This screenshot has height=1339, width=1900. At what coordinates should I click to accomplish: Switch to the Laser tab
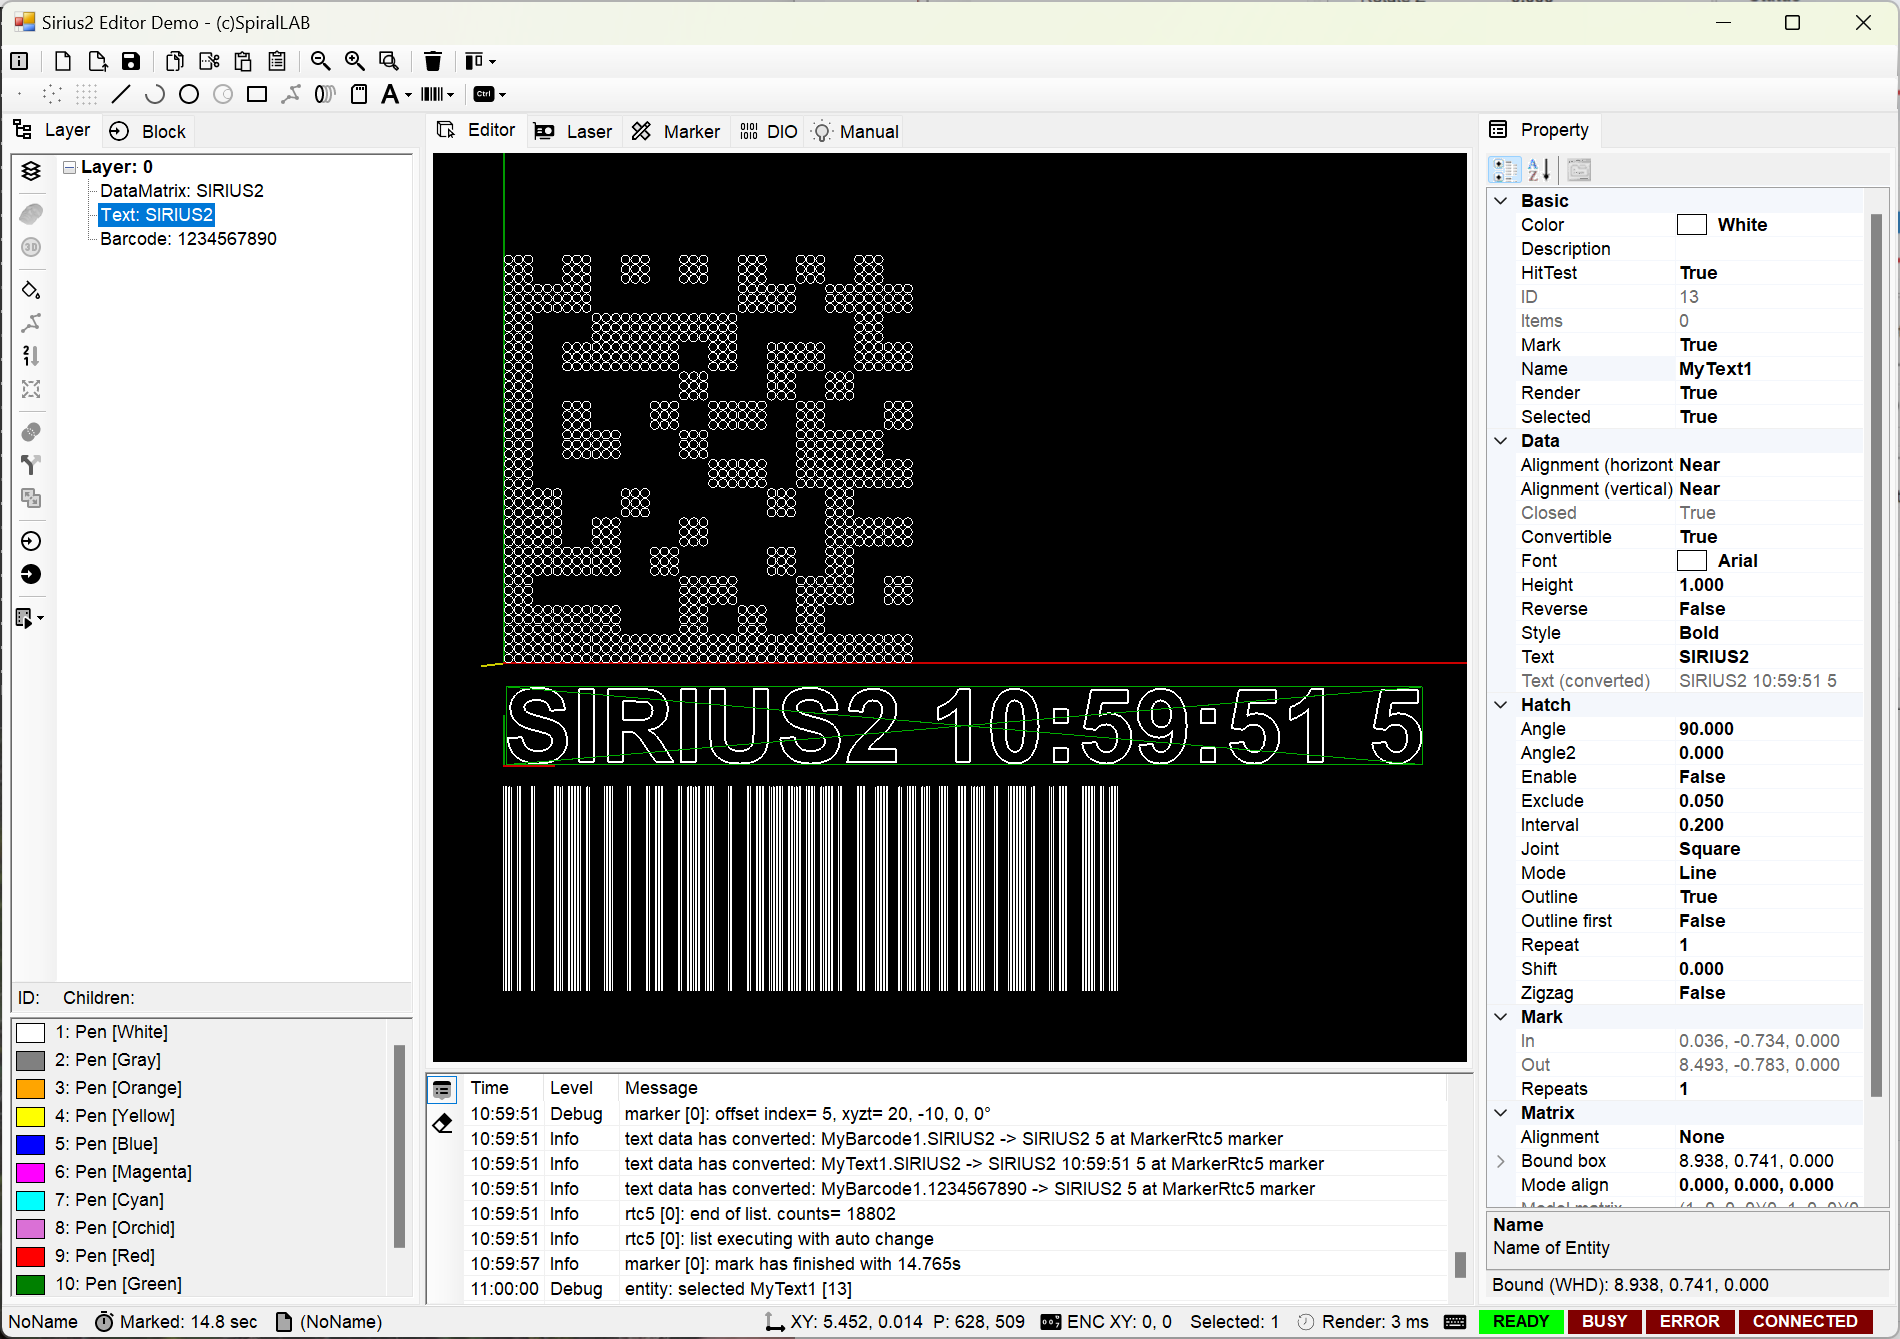tap(573, 132)
